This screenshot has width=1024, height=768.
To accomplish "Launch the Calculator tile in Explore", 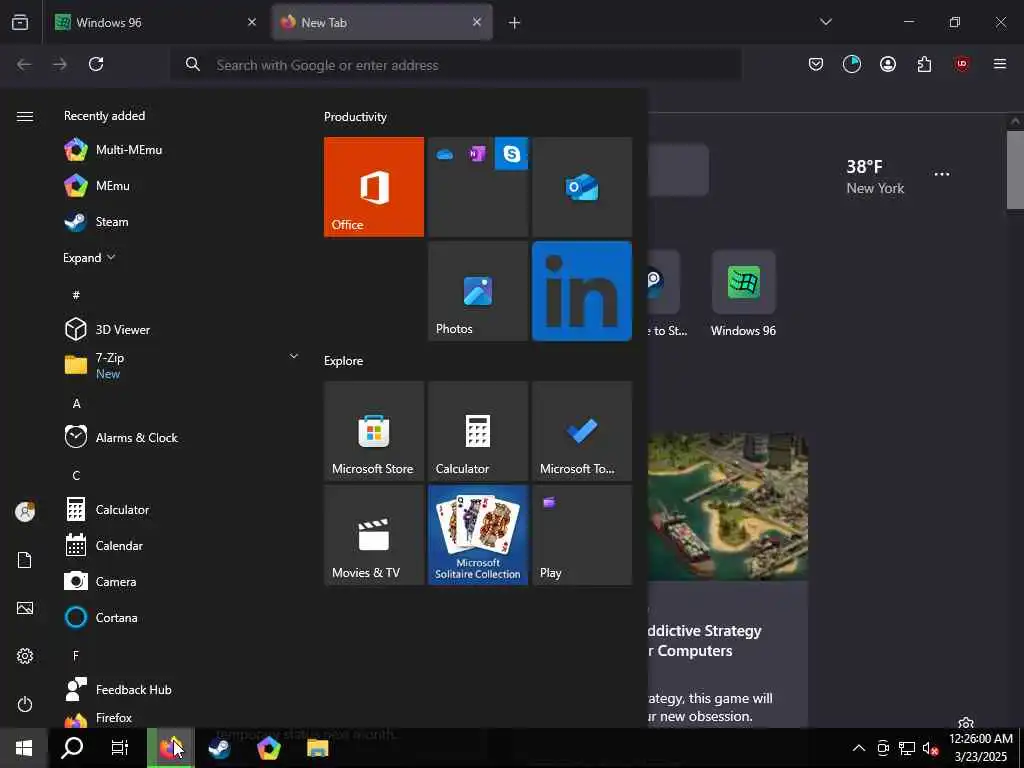I will (478, 431).
